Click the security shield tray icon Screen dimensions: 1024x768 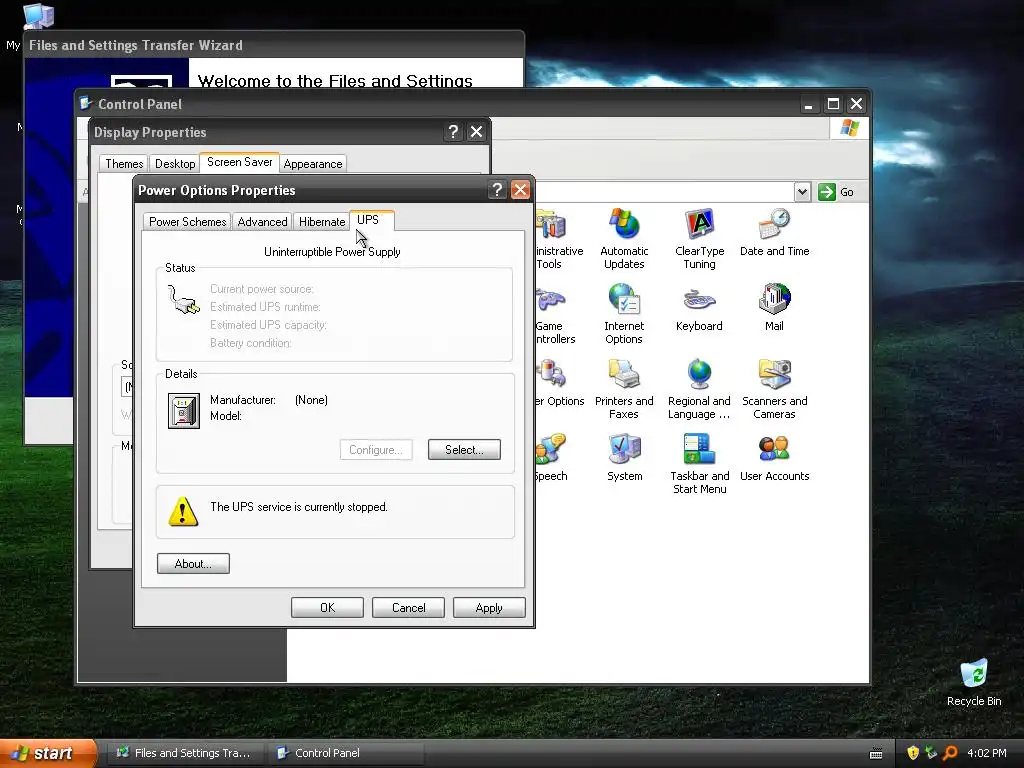coord(913,753)
